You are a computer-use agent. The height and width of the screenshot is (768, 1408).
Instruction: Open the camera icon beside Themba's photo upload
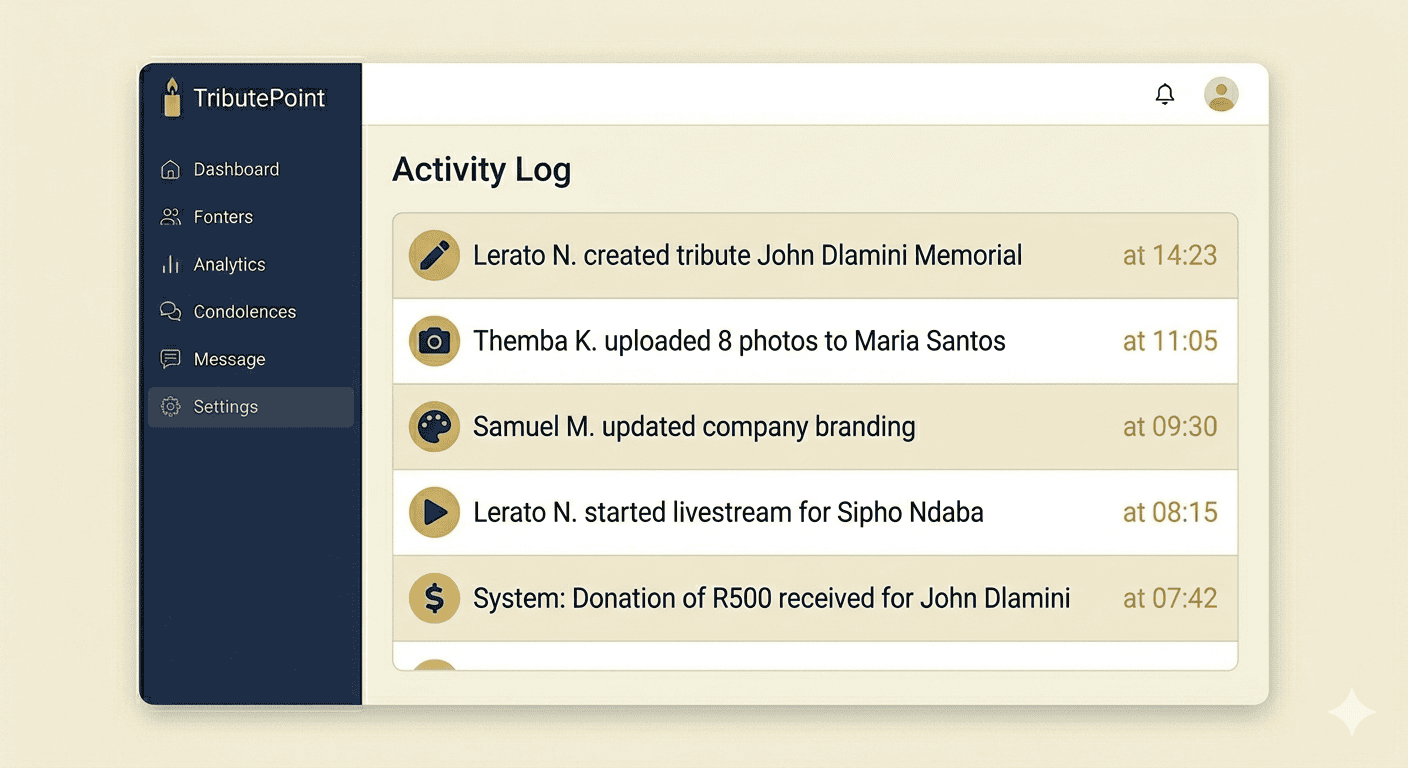pyautogui.click(x=433, y=341)
